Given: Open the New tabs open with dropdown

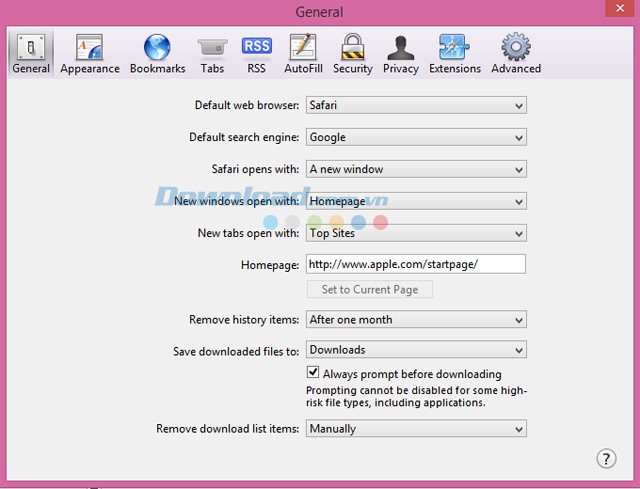Looking at the screenshot, I should point(415,233).
